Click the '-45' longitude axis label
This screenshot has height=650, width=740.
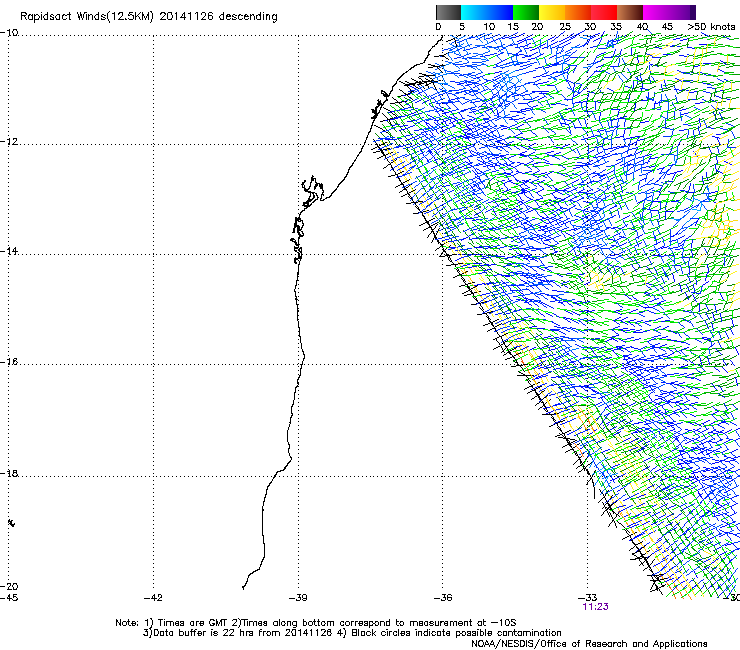9,598
